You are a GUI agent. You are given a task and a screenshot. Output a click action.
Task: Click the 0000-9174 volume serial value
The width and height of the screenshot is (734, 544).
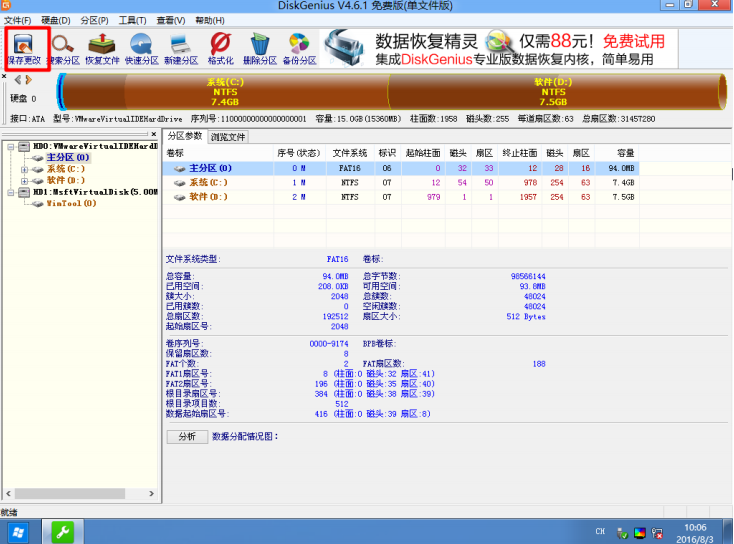(x=329, y=344)
